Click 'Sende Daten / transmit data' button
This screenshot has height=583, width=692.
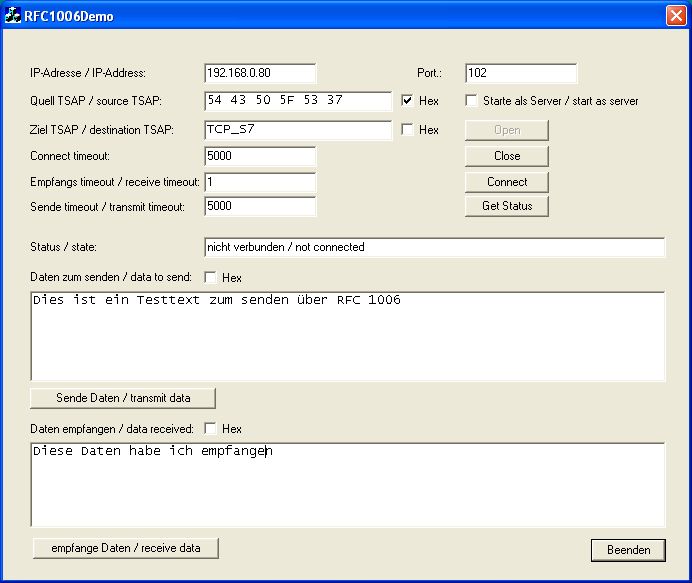(123, 398)
